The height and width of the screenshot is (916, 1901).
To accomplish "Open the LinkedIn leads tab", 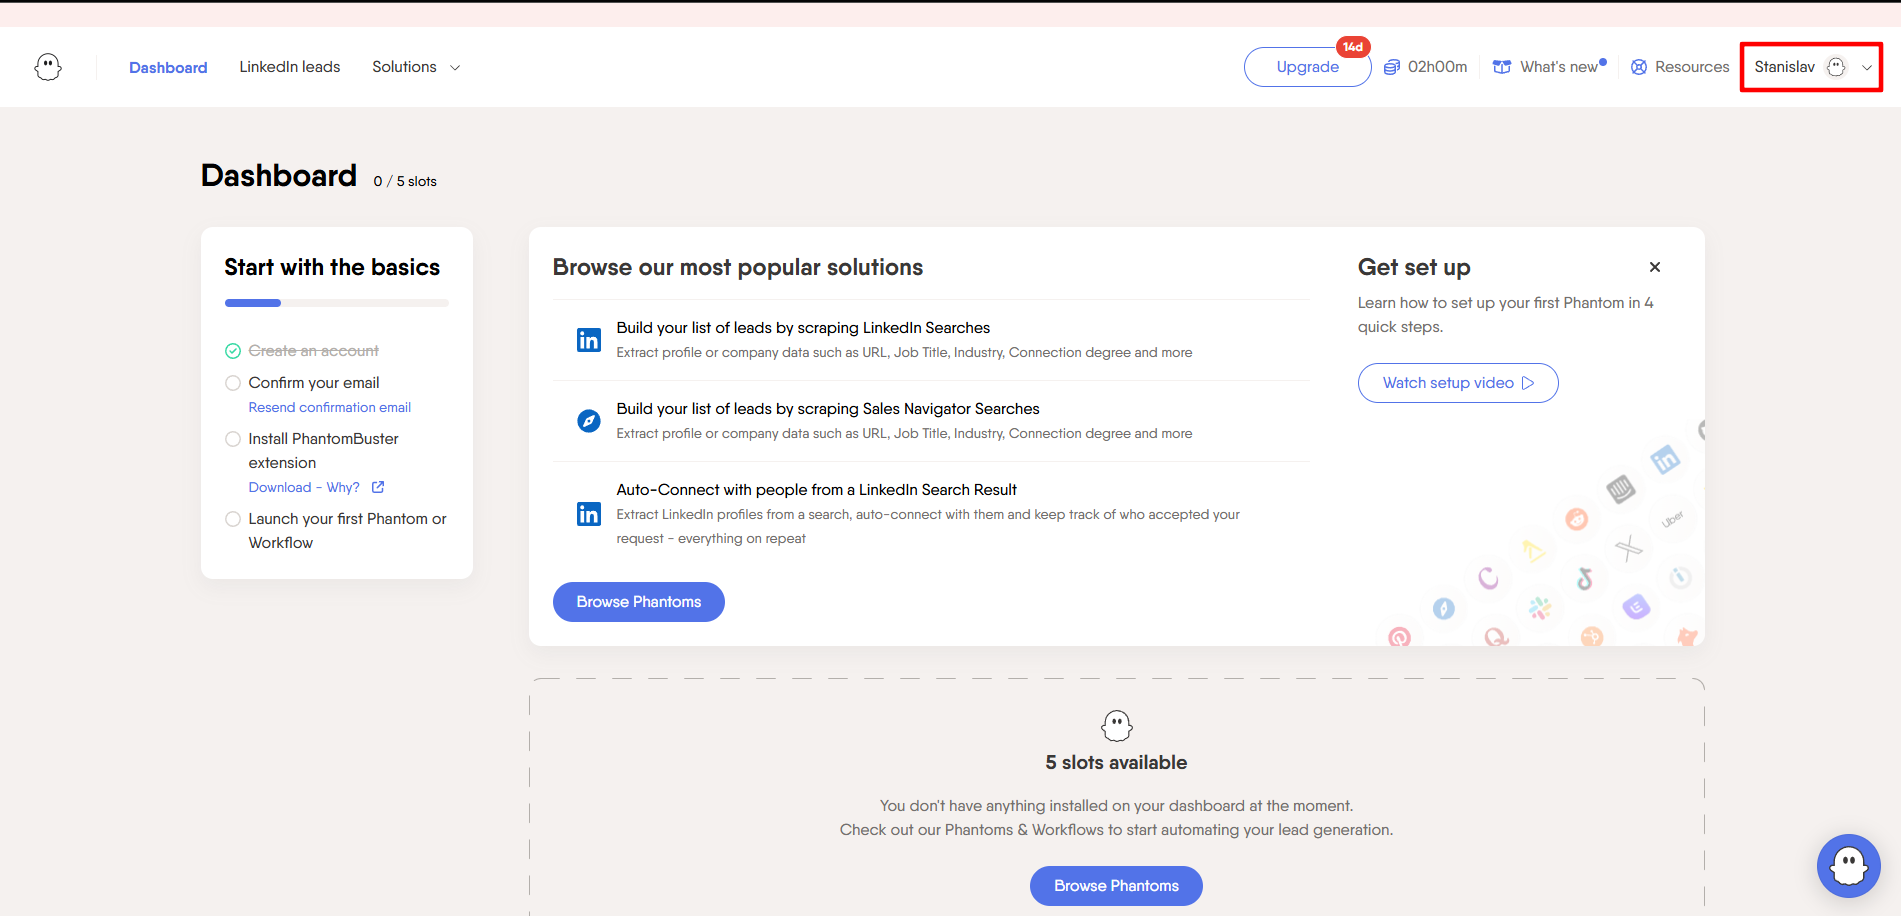I will click(289, 67).
